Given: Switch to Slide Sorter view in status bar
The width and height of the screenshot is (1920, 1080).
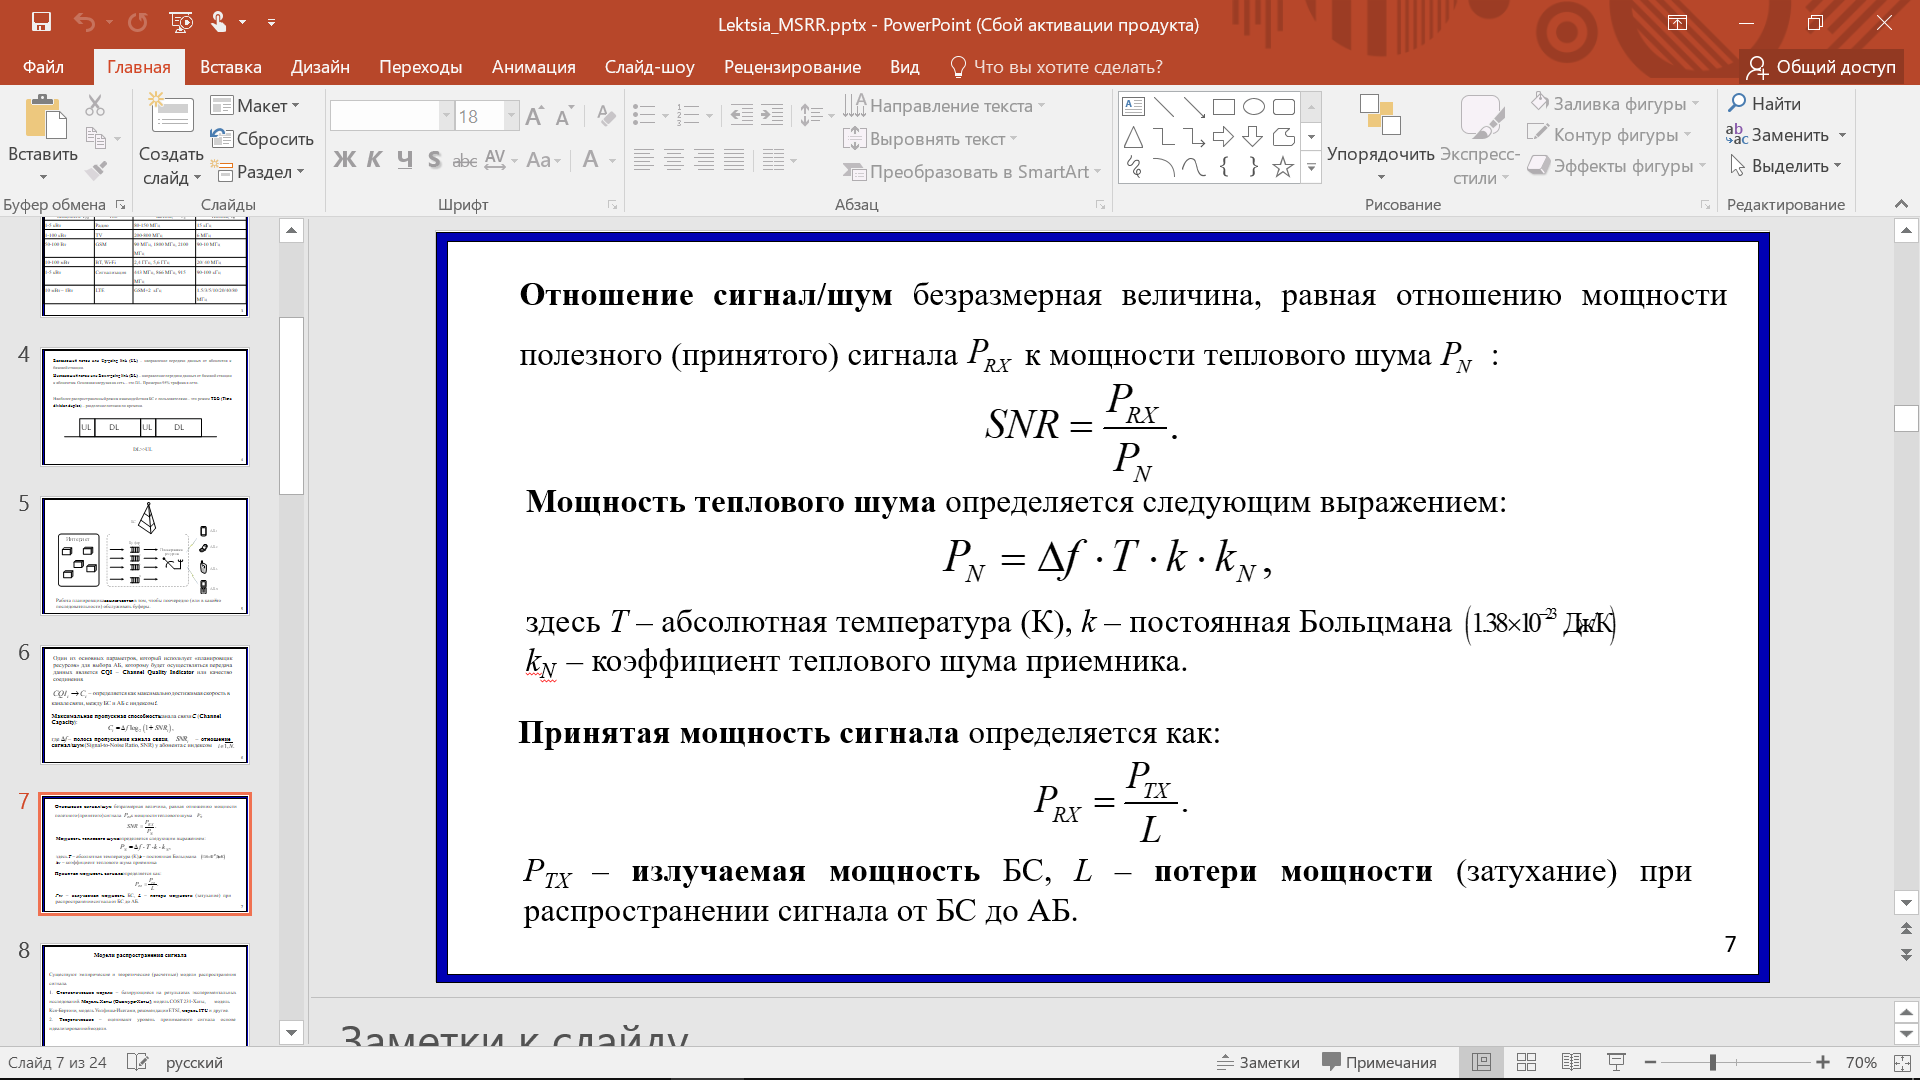Looking at the screenshot, I should (x=1526, y=1062).
